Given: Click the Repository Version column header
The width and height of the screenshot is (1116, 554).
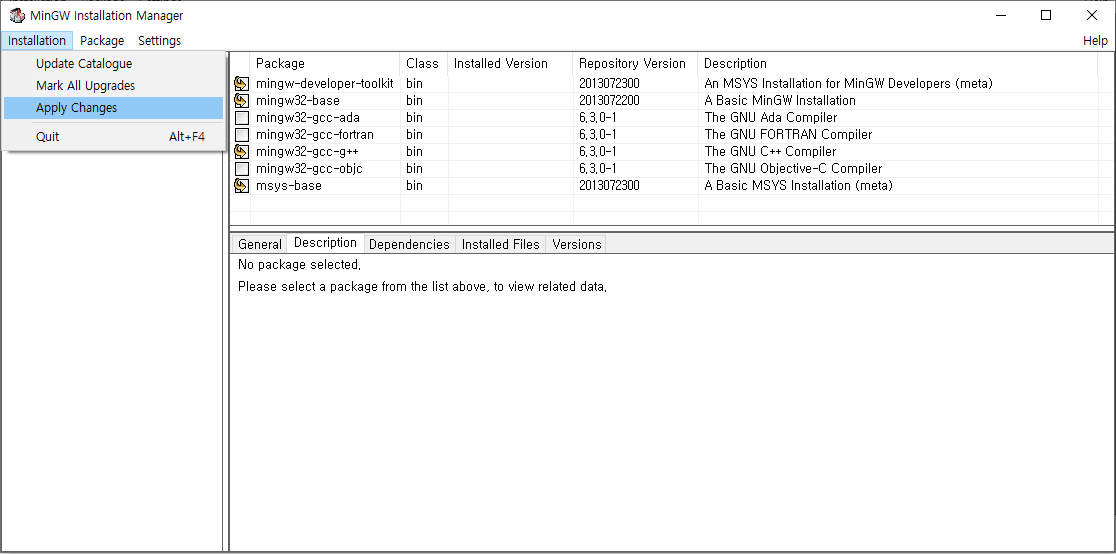Looking at the screenshot, I should 636,63.
